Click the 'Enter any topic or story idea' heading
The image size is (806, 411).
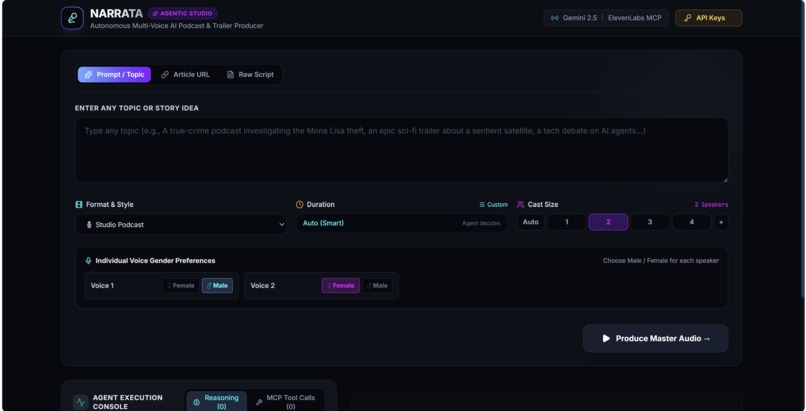pyautogui.click(x=137, y=108)
